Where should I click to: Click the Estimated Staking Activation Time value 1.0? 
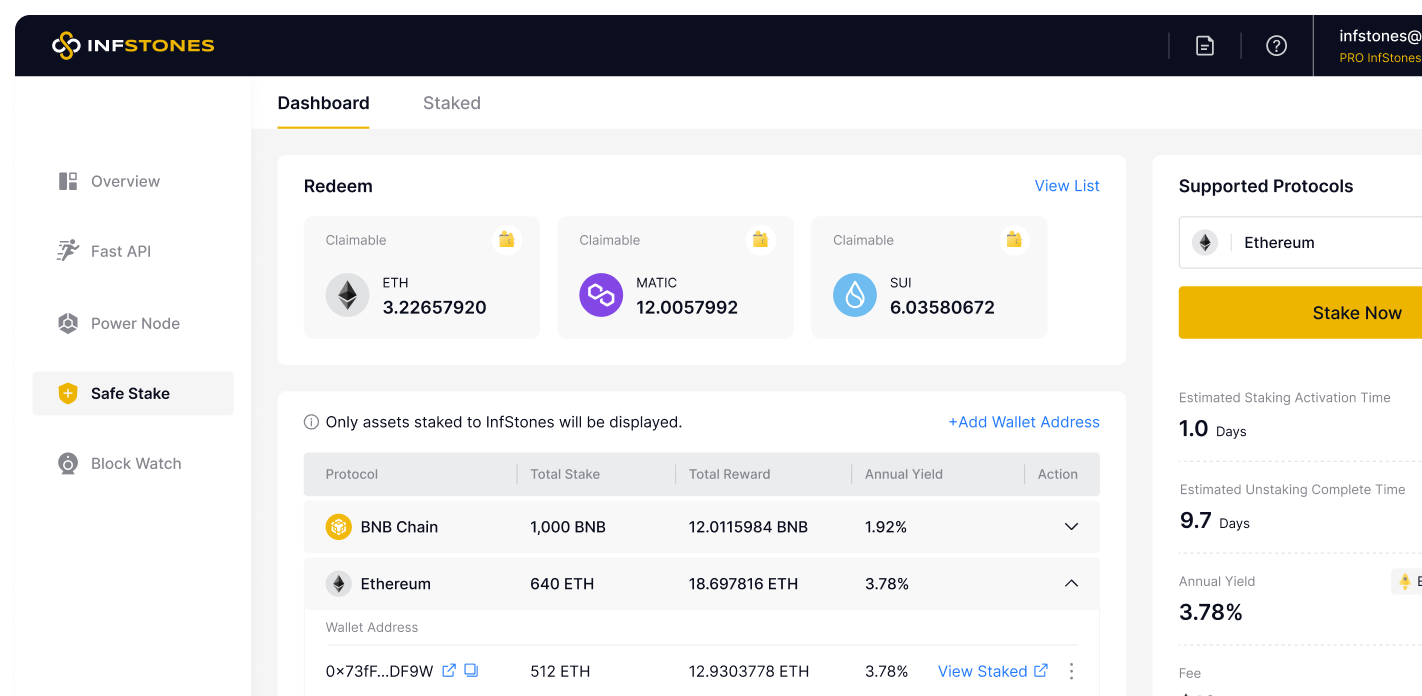[x=1194, y=429]
